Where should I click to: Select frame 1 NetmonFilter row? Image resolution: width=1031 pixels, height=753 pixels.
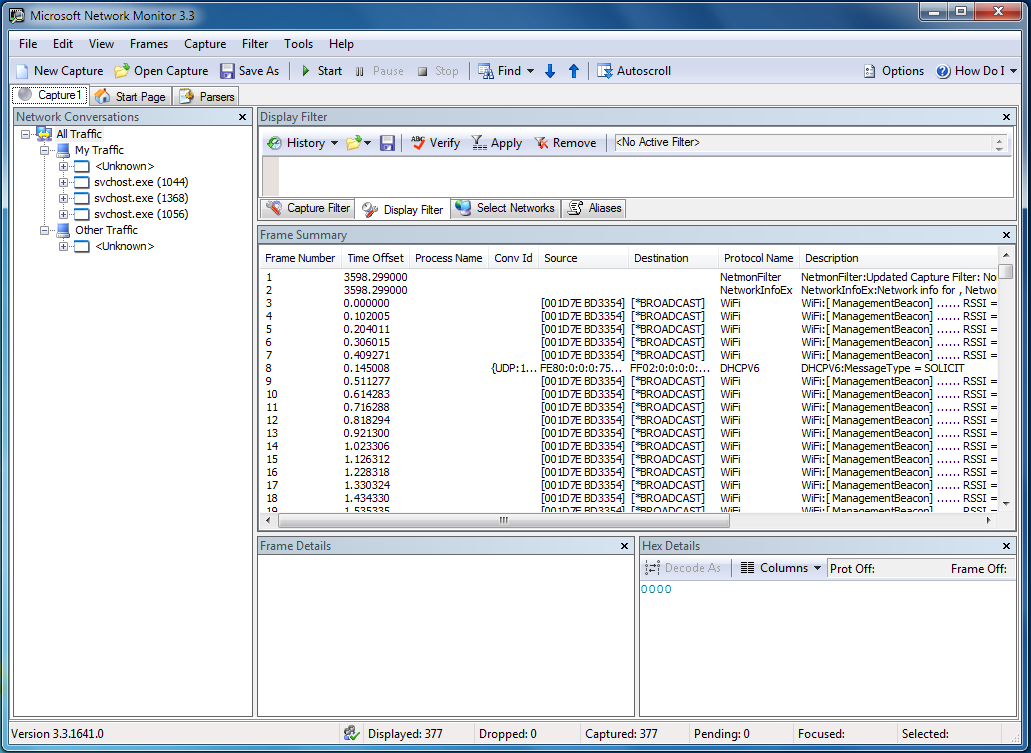[629, 278]
